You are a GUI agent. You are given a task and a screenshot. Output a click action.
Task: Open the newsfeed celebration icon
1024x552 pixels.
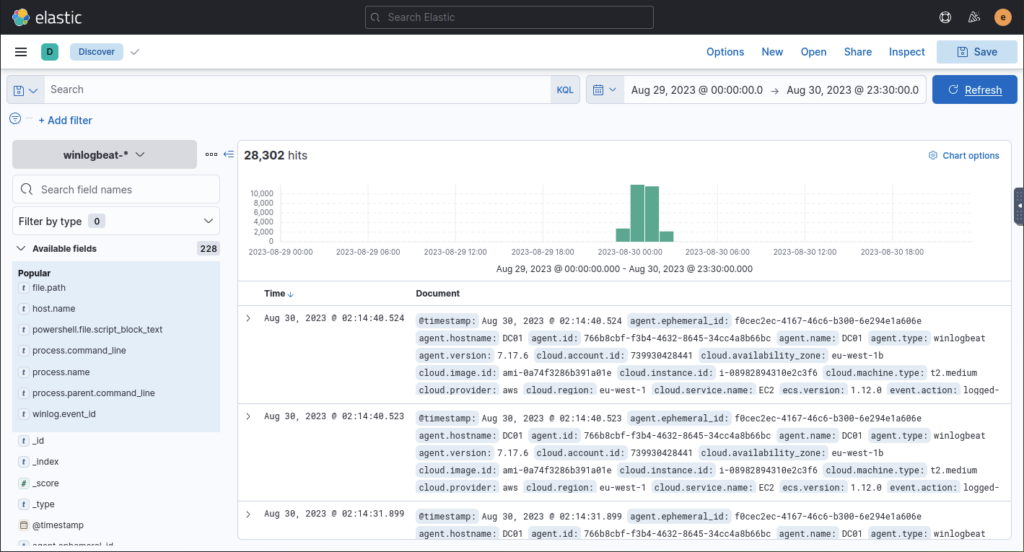[974, 18]
